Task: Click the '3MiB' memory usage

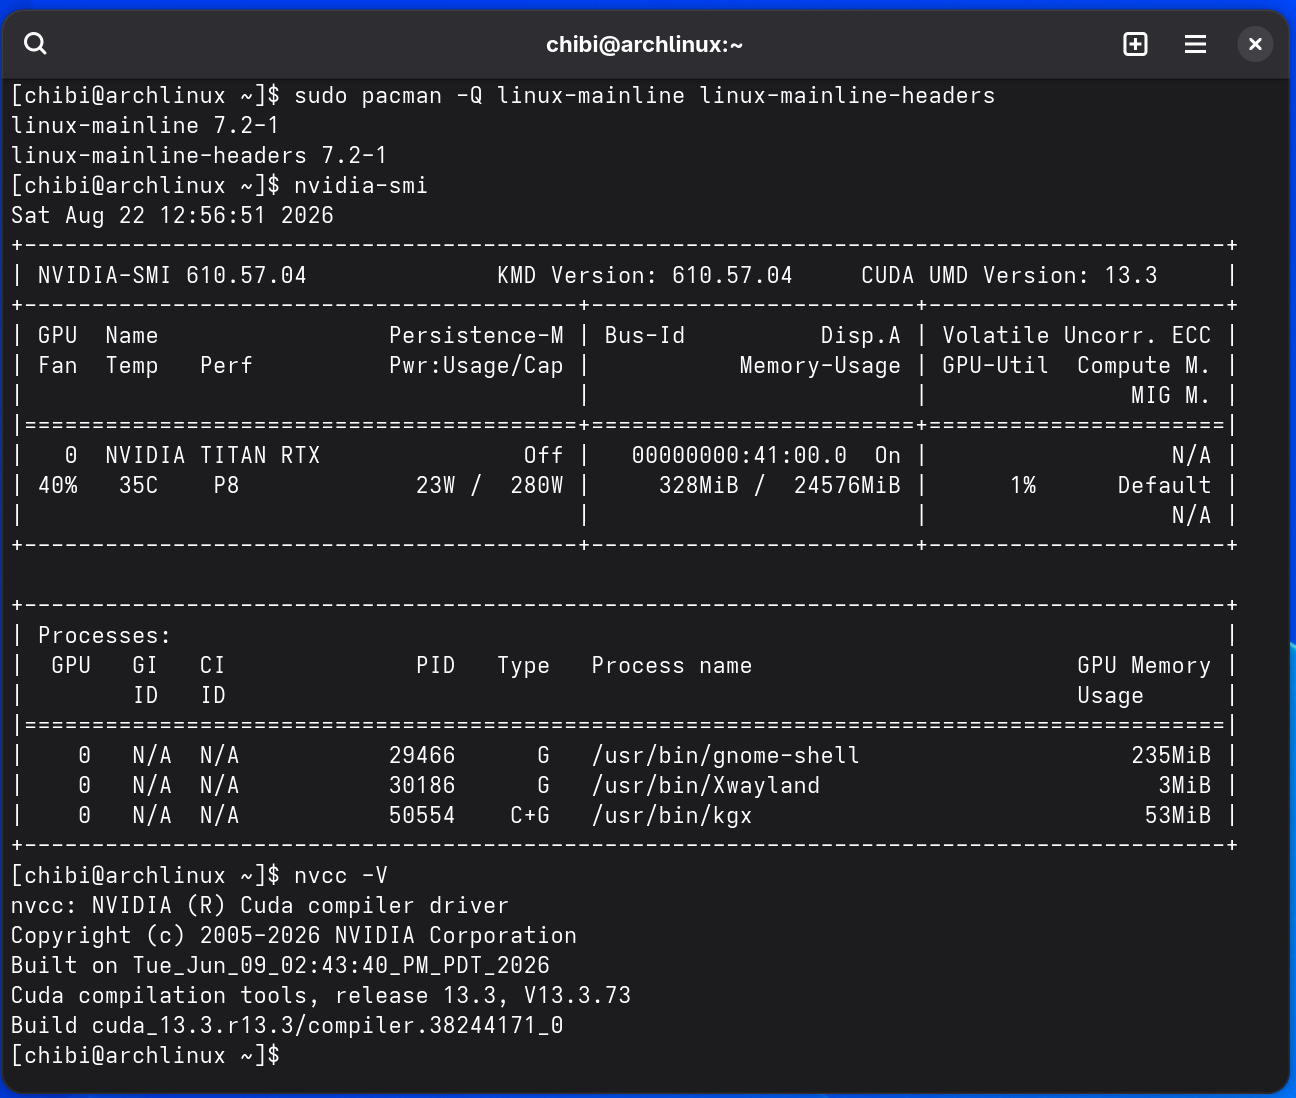Action: (x=1184, y=786)
